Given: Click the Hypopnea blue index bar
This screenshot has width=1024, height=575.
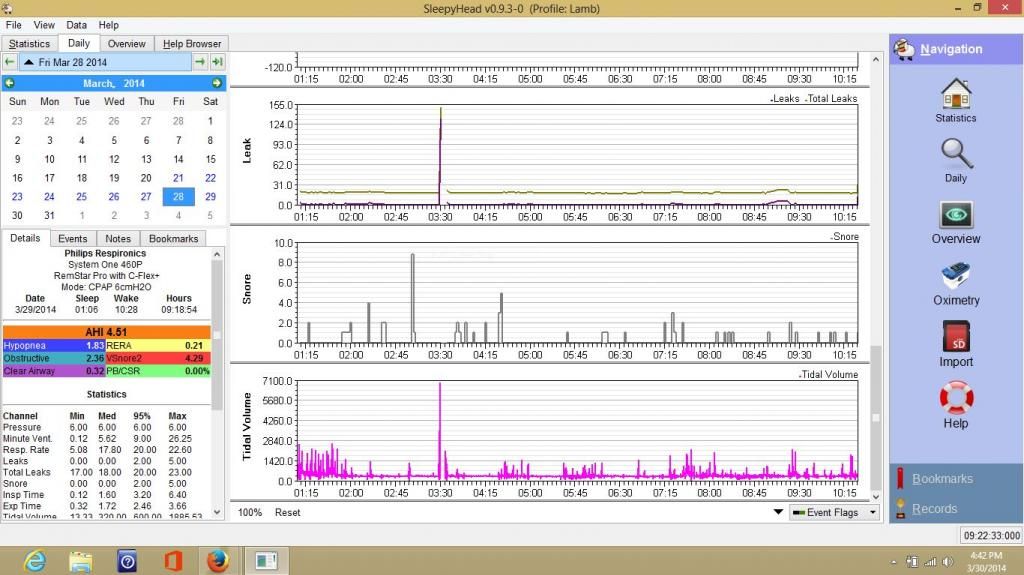Looking at the screenshot, I should 54,345.
